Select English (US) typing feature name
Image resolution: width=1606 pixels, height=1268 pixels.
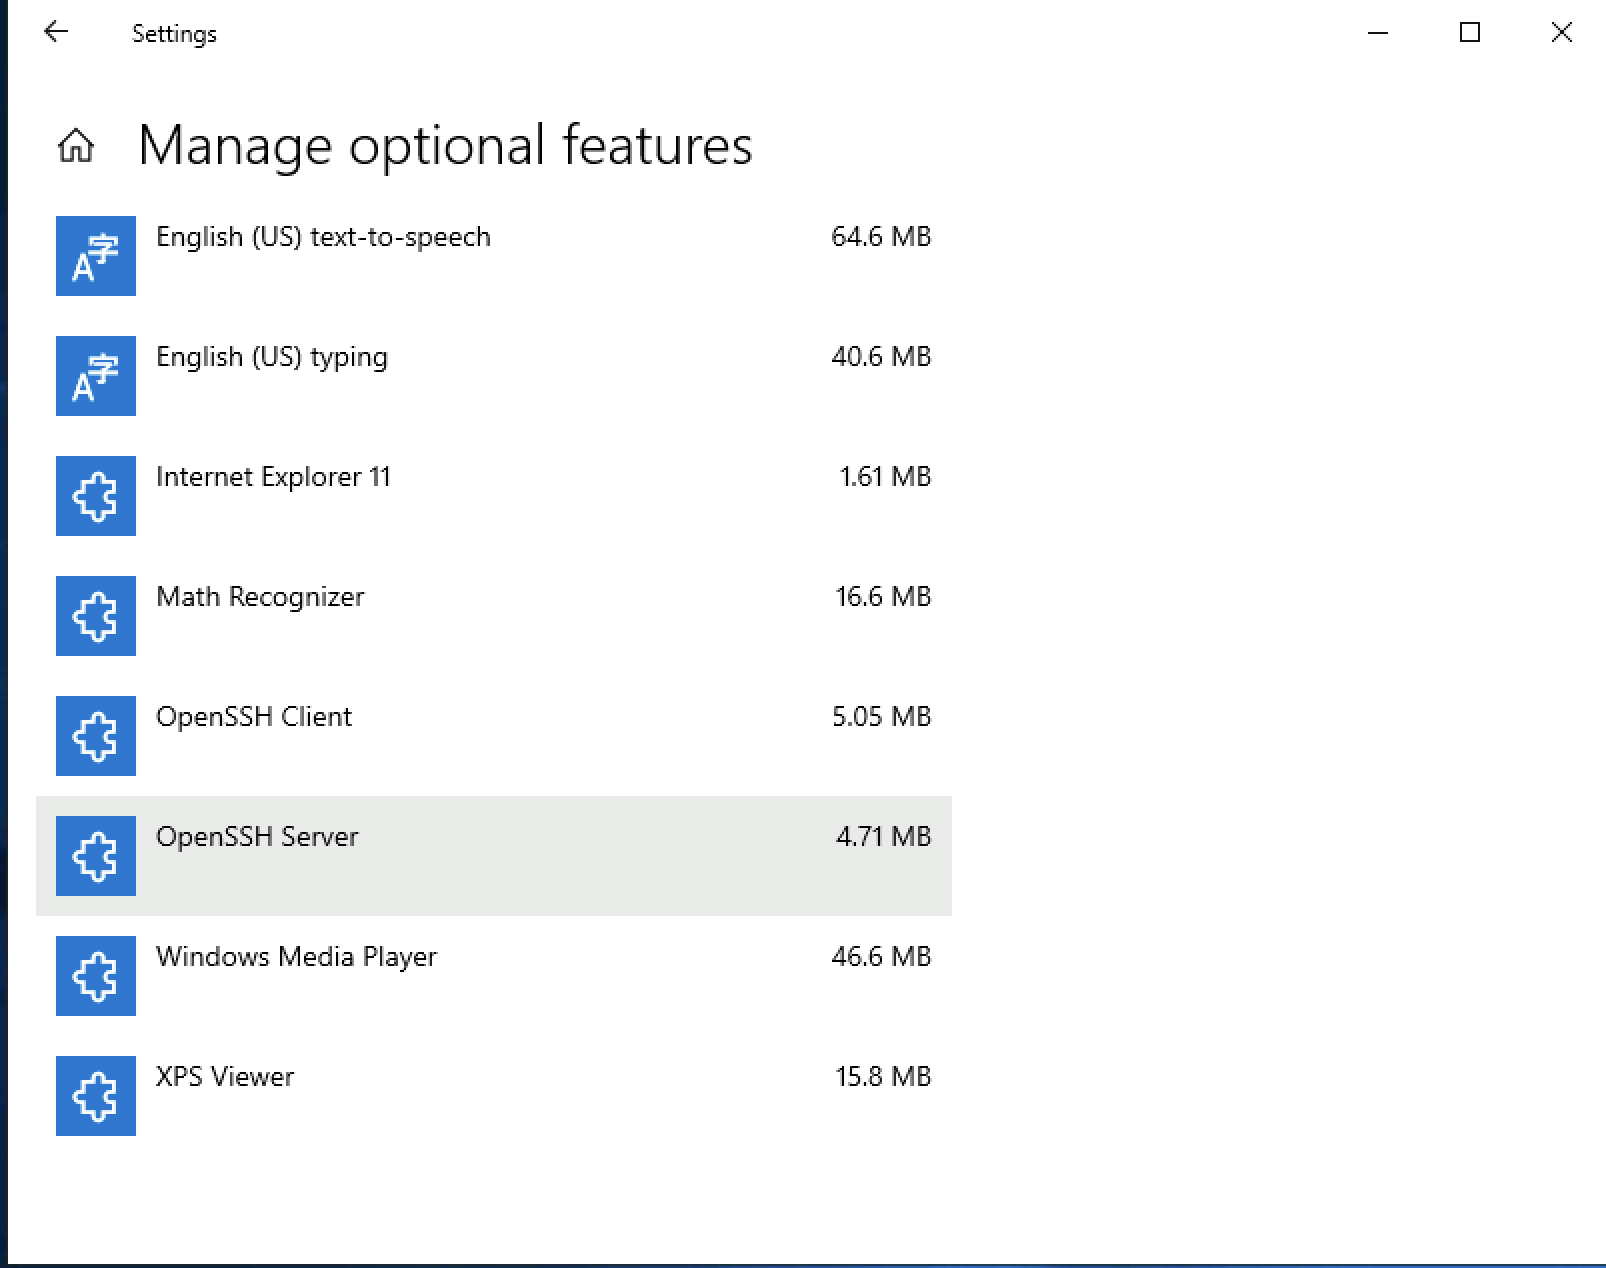point(272,358)
